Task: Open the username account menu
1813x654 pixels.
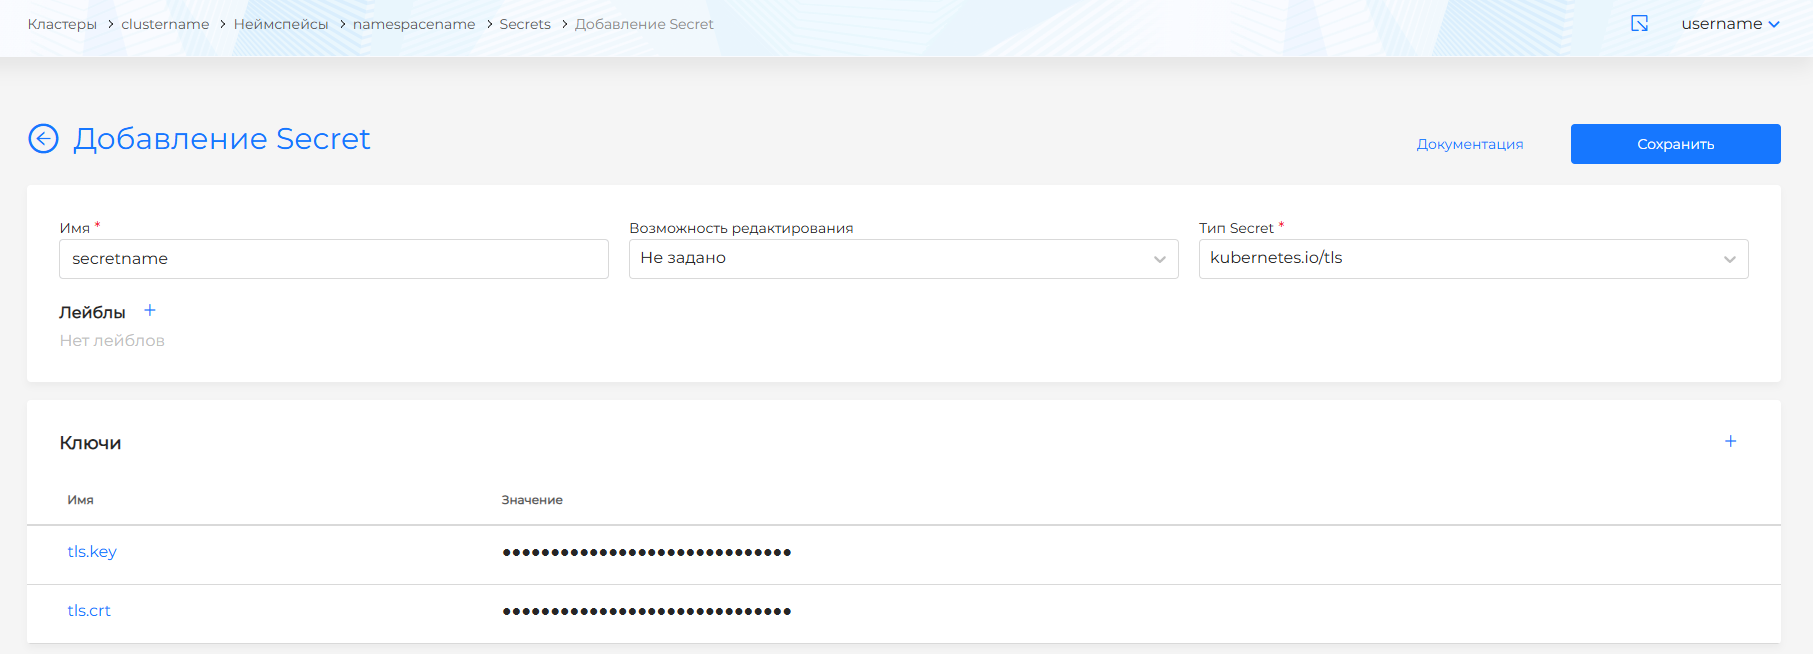Action: pyautogui.click(x=1729, y=24)
